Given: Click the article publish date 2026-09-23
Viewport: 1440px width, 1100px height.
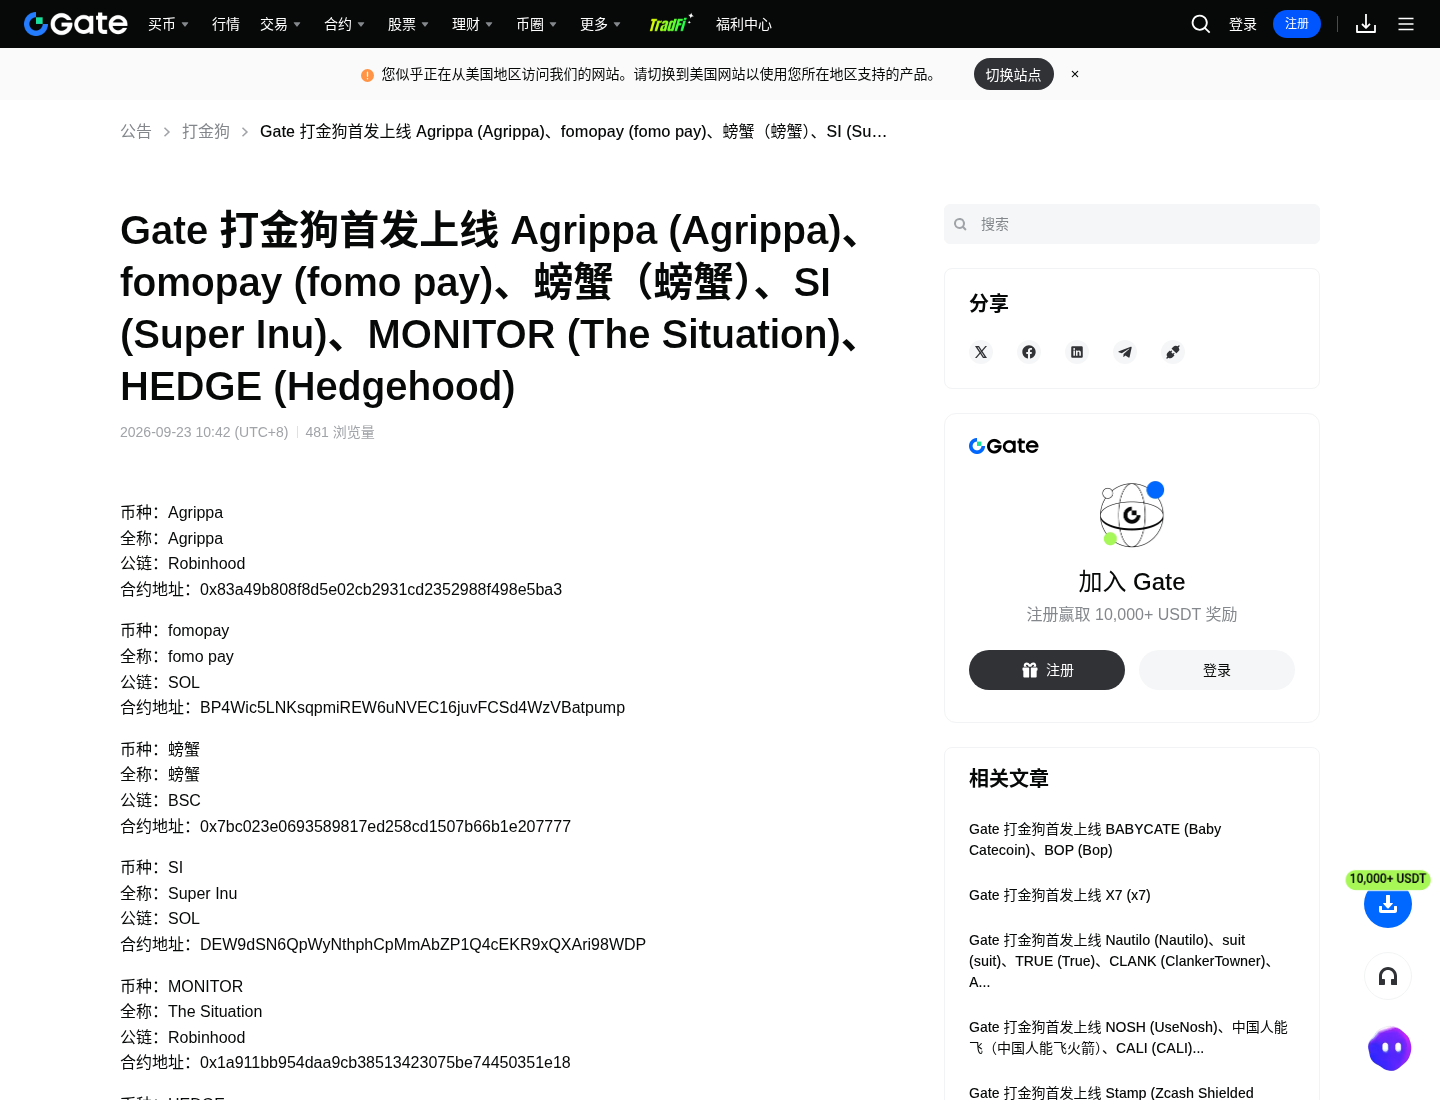Looking at the screenshot, I should point(204,432).
